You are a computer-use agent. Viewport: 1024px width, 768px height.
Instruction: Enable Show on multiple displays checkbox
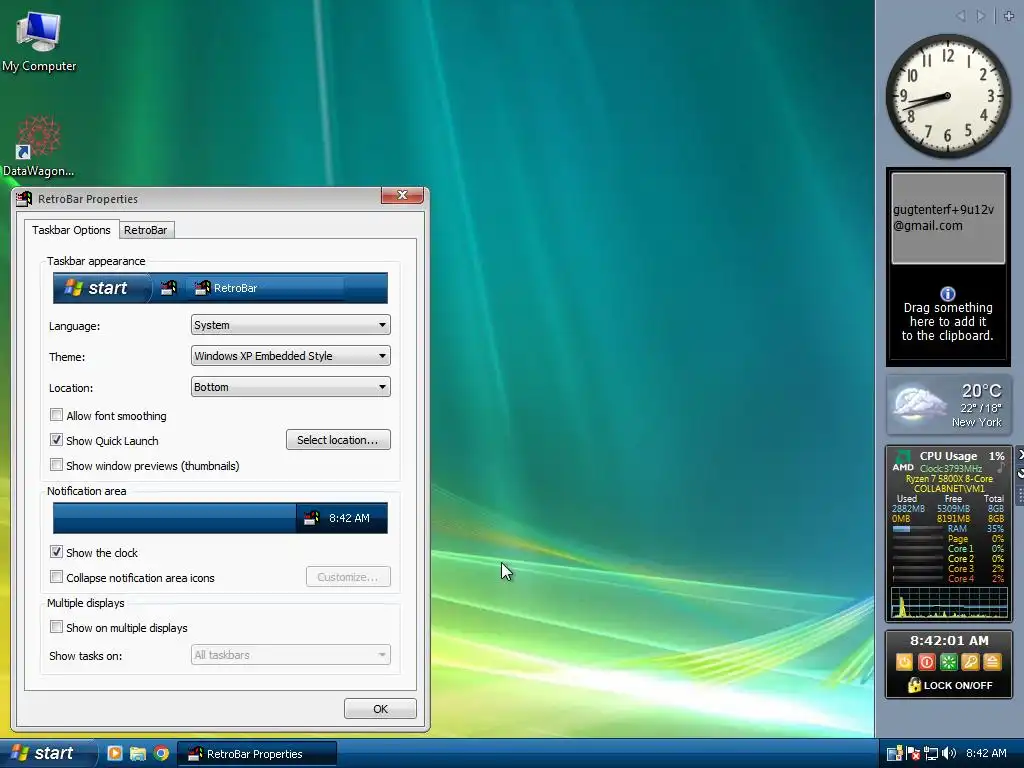(x=56, y=627)
